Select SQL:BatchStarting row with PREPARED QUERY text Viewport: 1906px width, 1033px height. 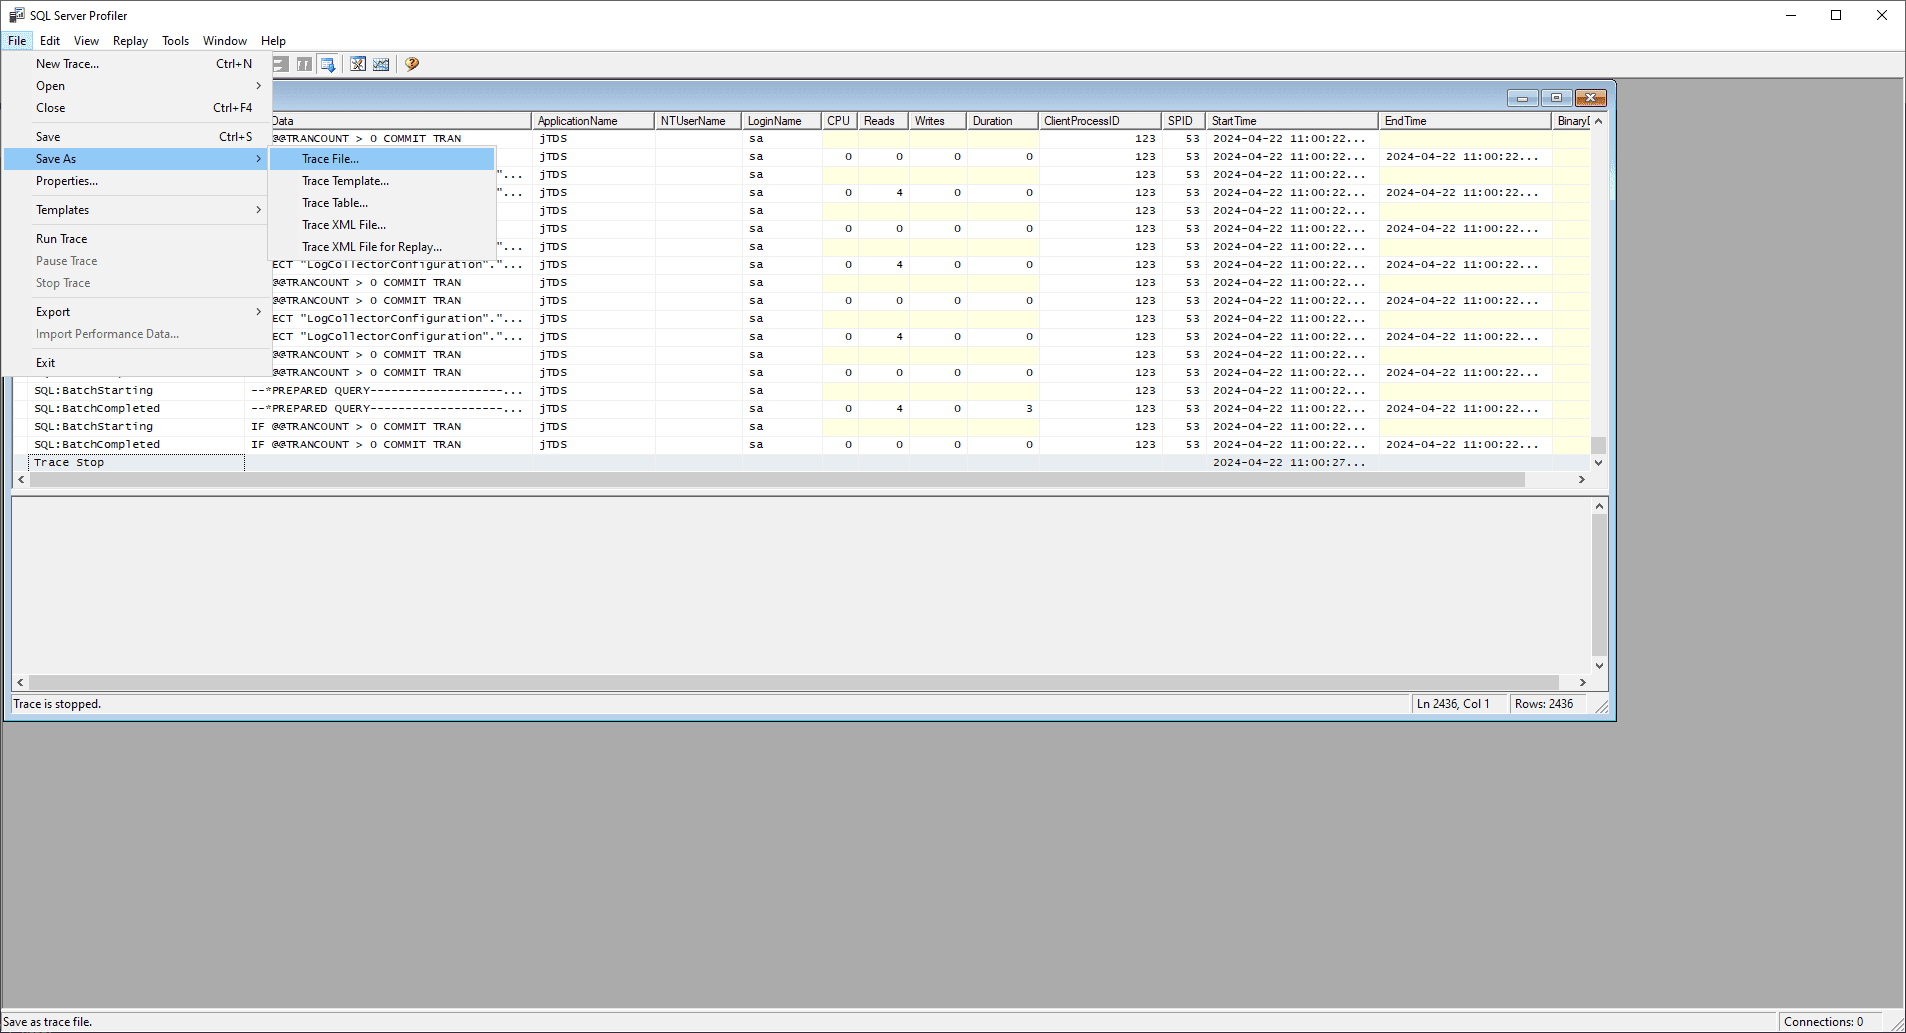click(x=801, y=391)
